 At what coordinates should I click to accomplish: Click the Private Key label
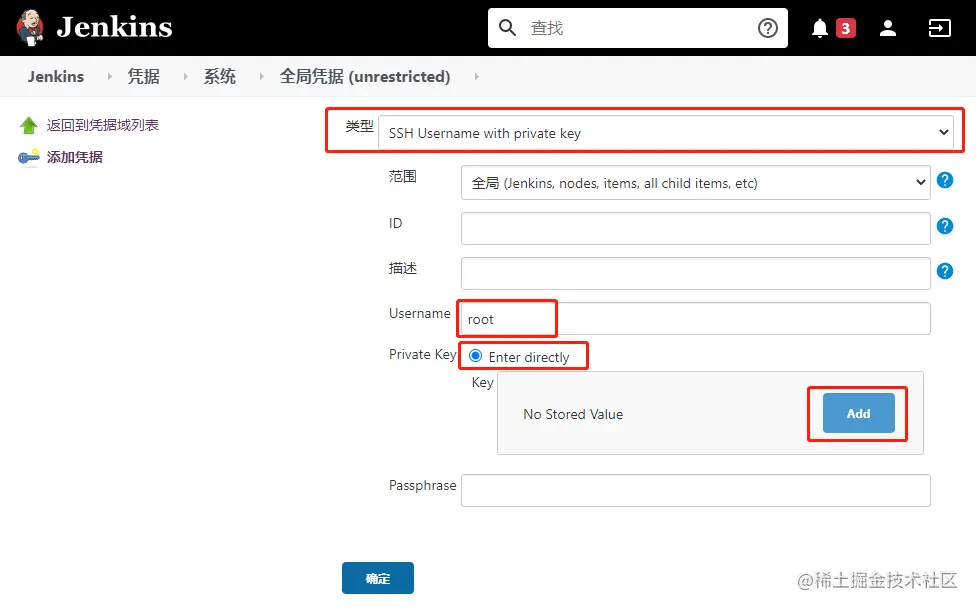coord(422,354)
